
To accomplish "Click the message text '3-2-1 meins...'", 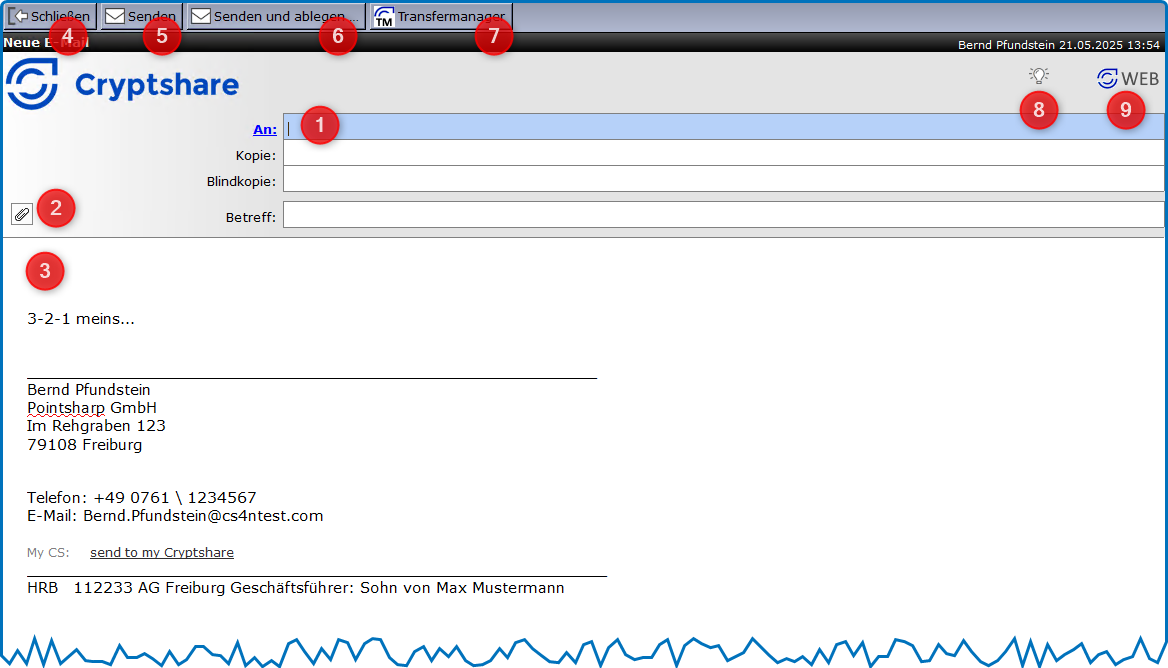I will click(x=81, y=320).
